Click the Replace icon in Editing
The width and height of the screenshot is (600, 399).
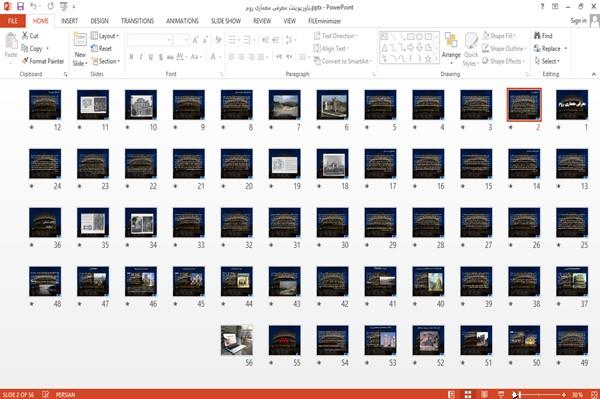[537, 48]
